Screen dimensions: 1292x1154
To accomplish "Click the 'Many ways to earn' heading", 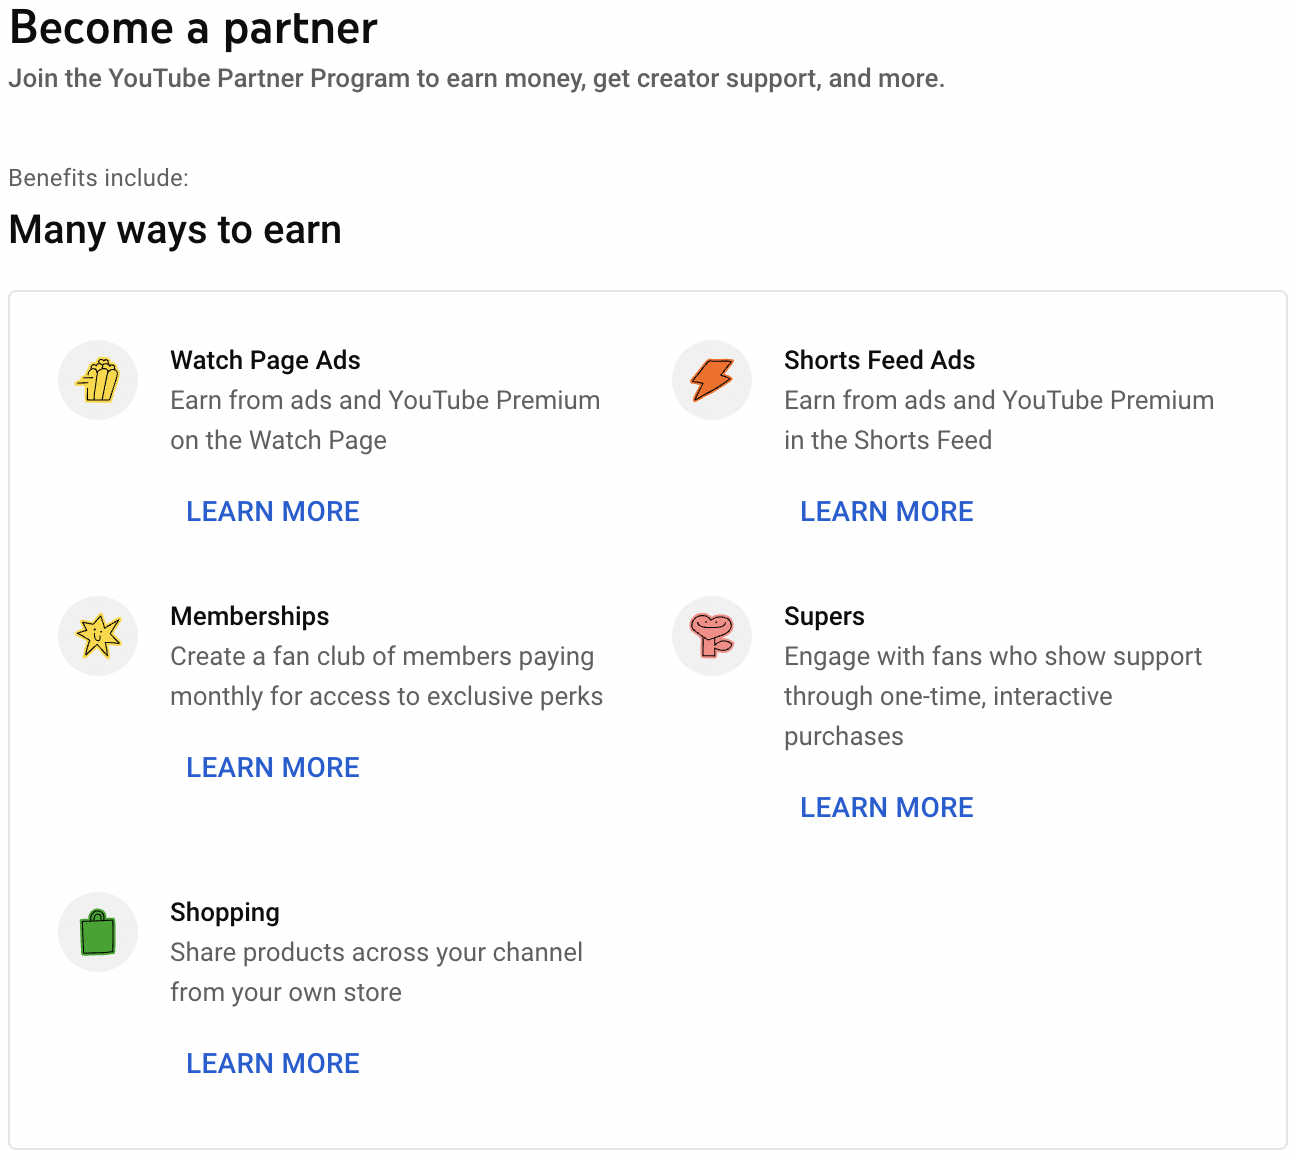I will coord(175,230).
